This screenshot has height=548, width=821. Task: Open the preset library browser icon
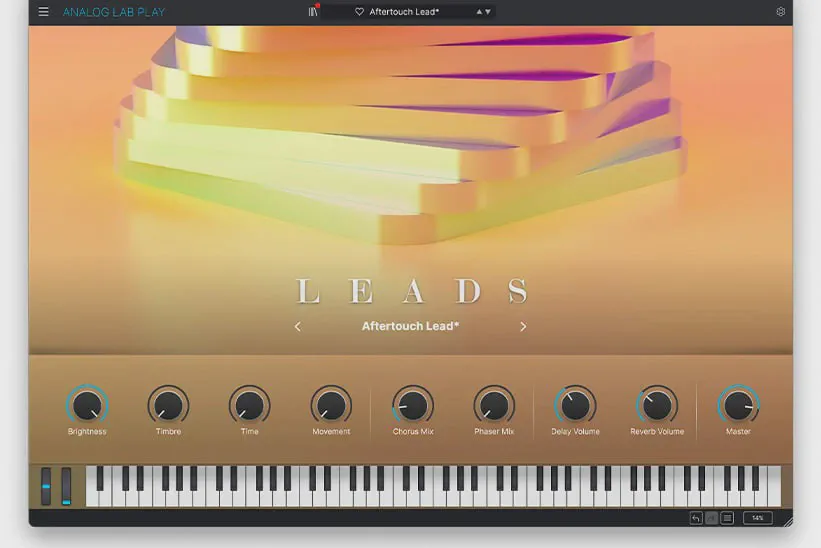click(x=313, y=12)
